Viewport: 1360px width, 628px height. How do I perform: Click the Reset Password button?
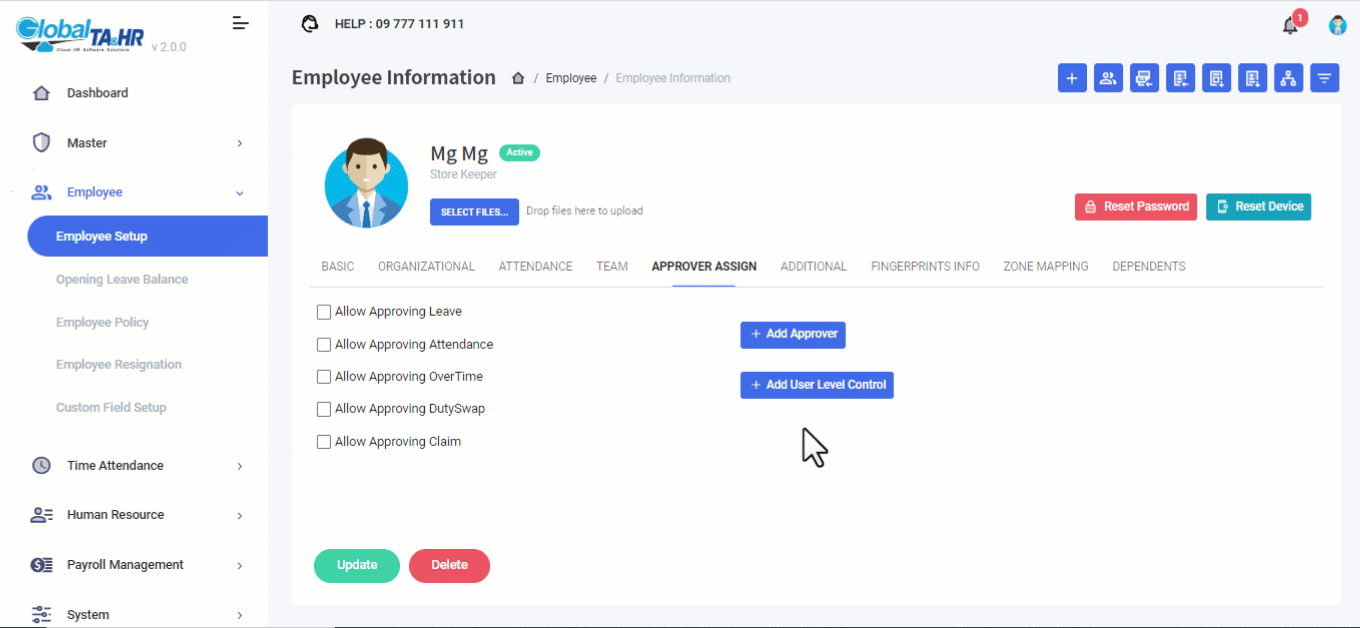pyautogui.click(x=1136, y=207)
